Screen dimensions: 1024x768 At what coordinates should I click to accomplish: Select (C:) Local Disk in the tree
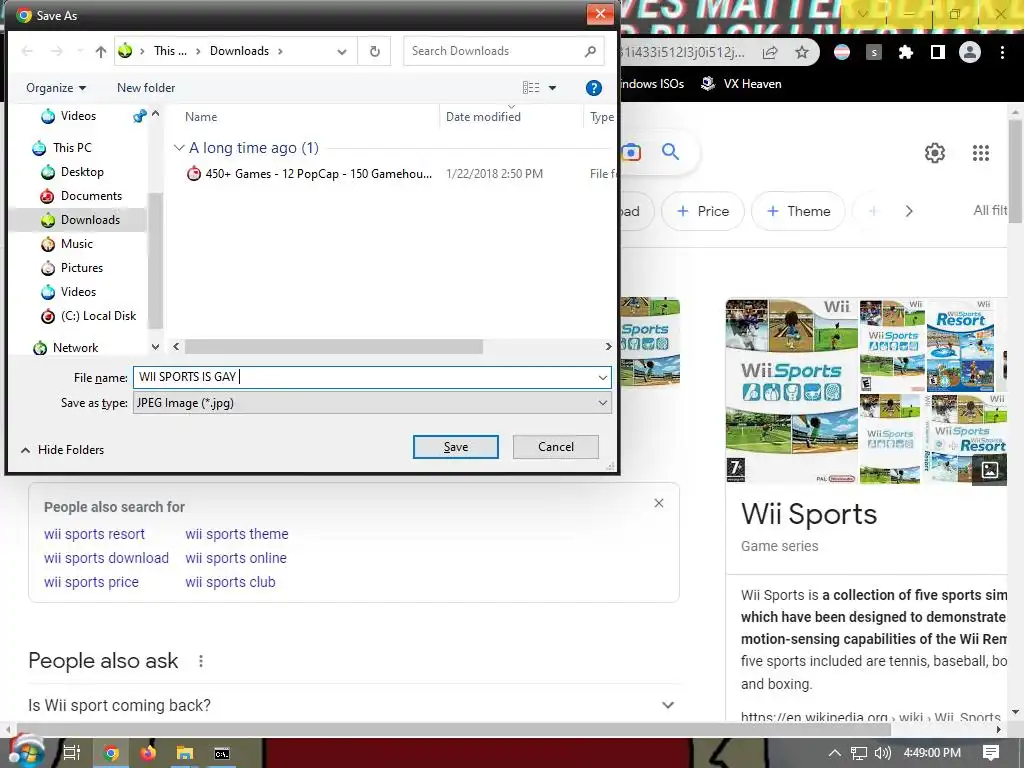98,316
